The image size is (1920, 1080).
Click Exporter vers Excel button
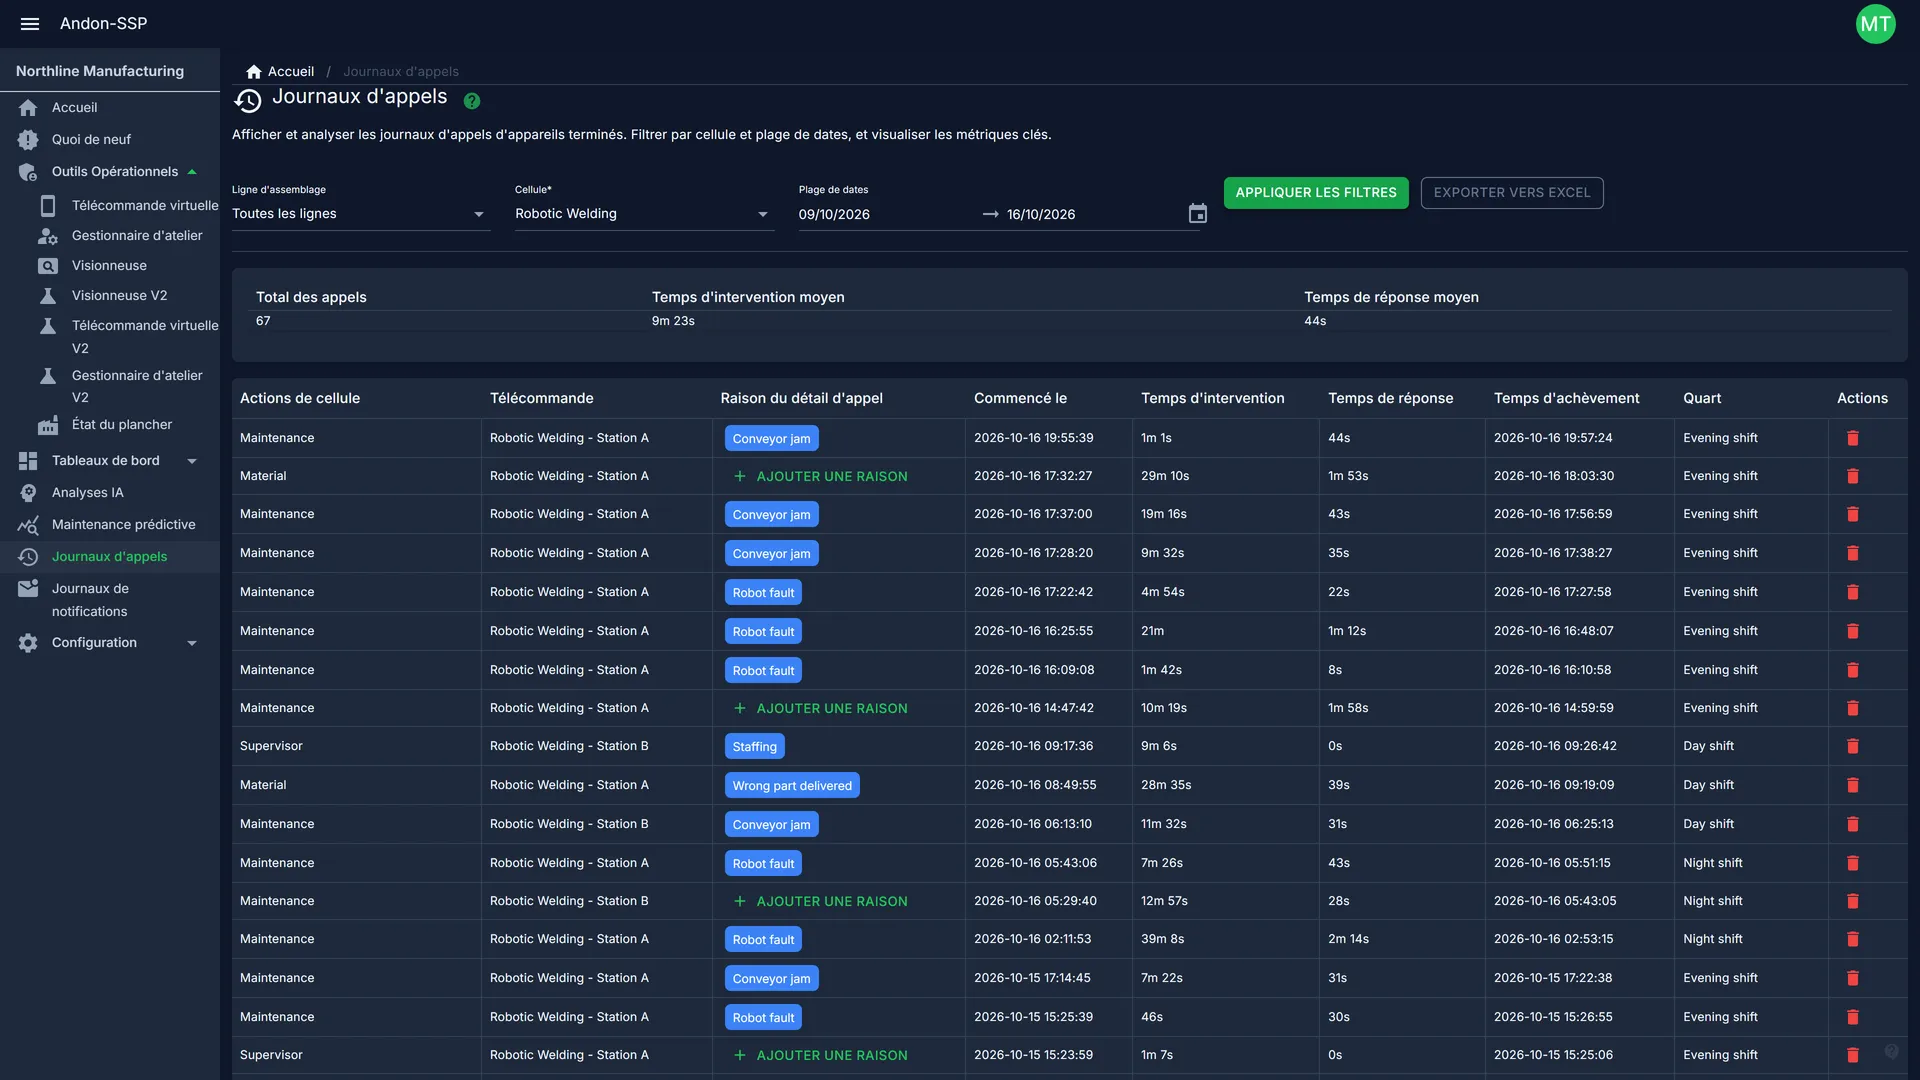(x=1512, y=193)
